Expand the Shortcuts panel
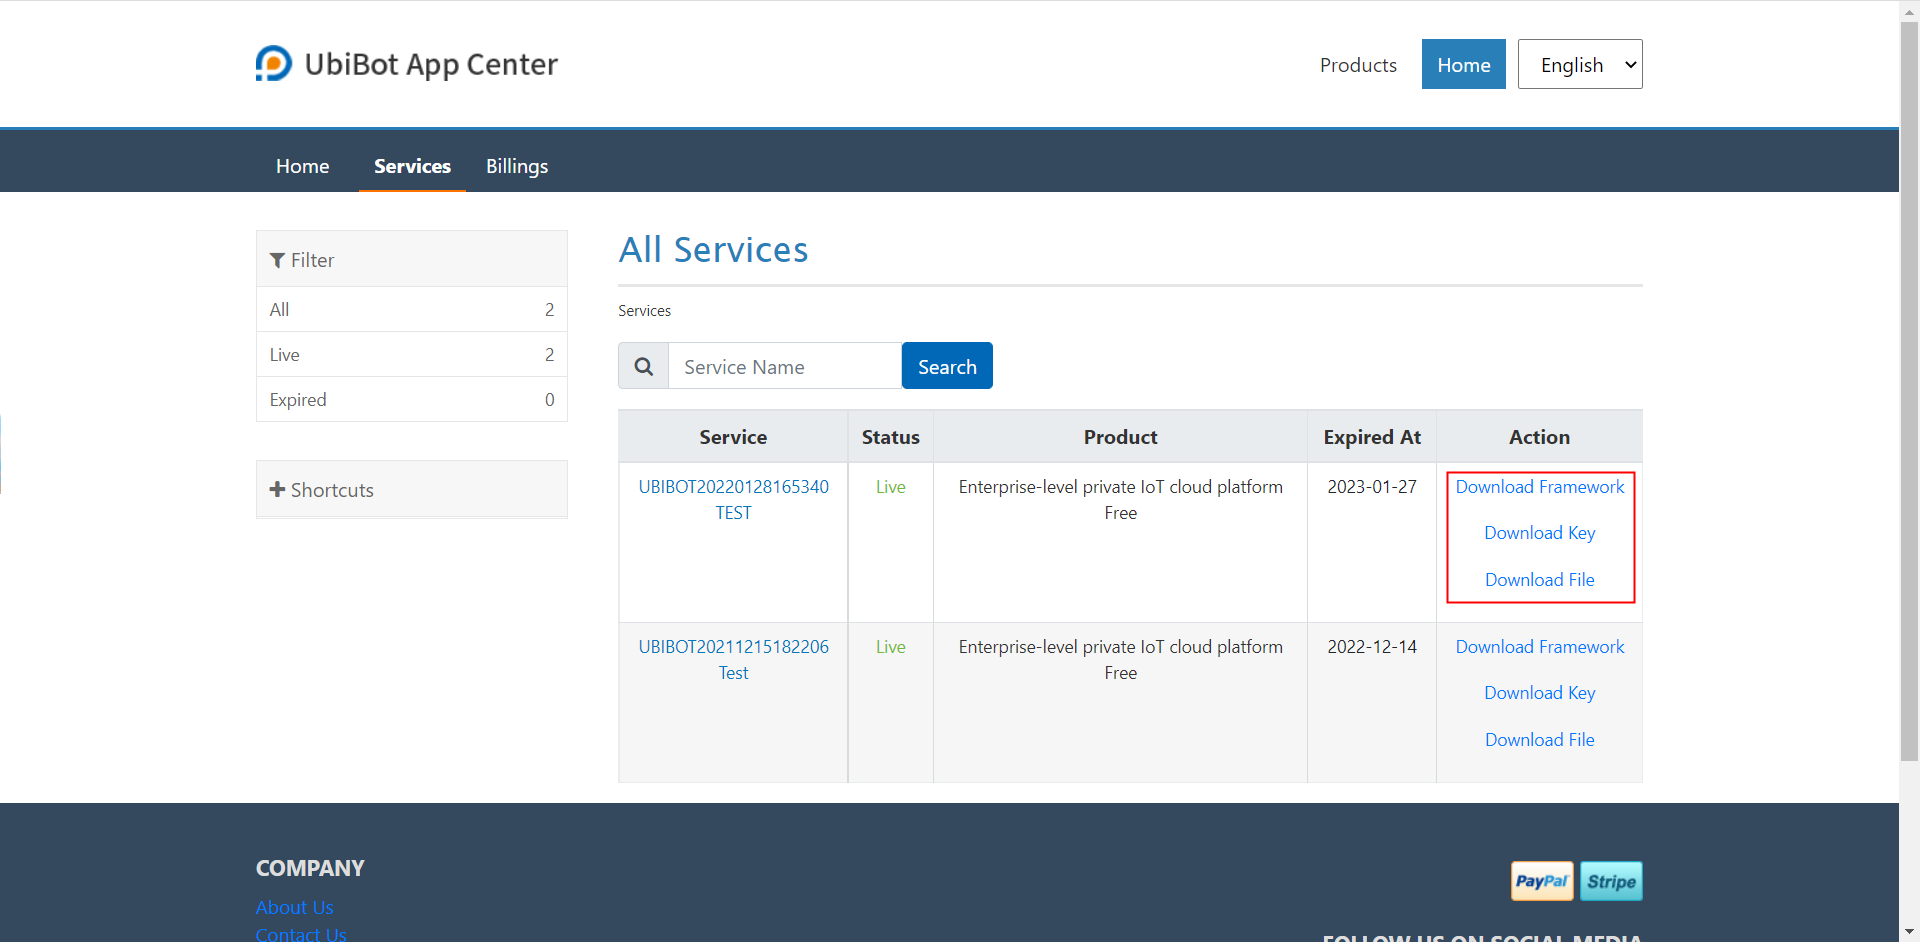Image resolution: width=1920 pixels, height=942 pixels. [412, 489]
